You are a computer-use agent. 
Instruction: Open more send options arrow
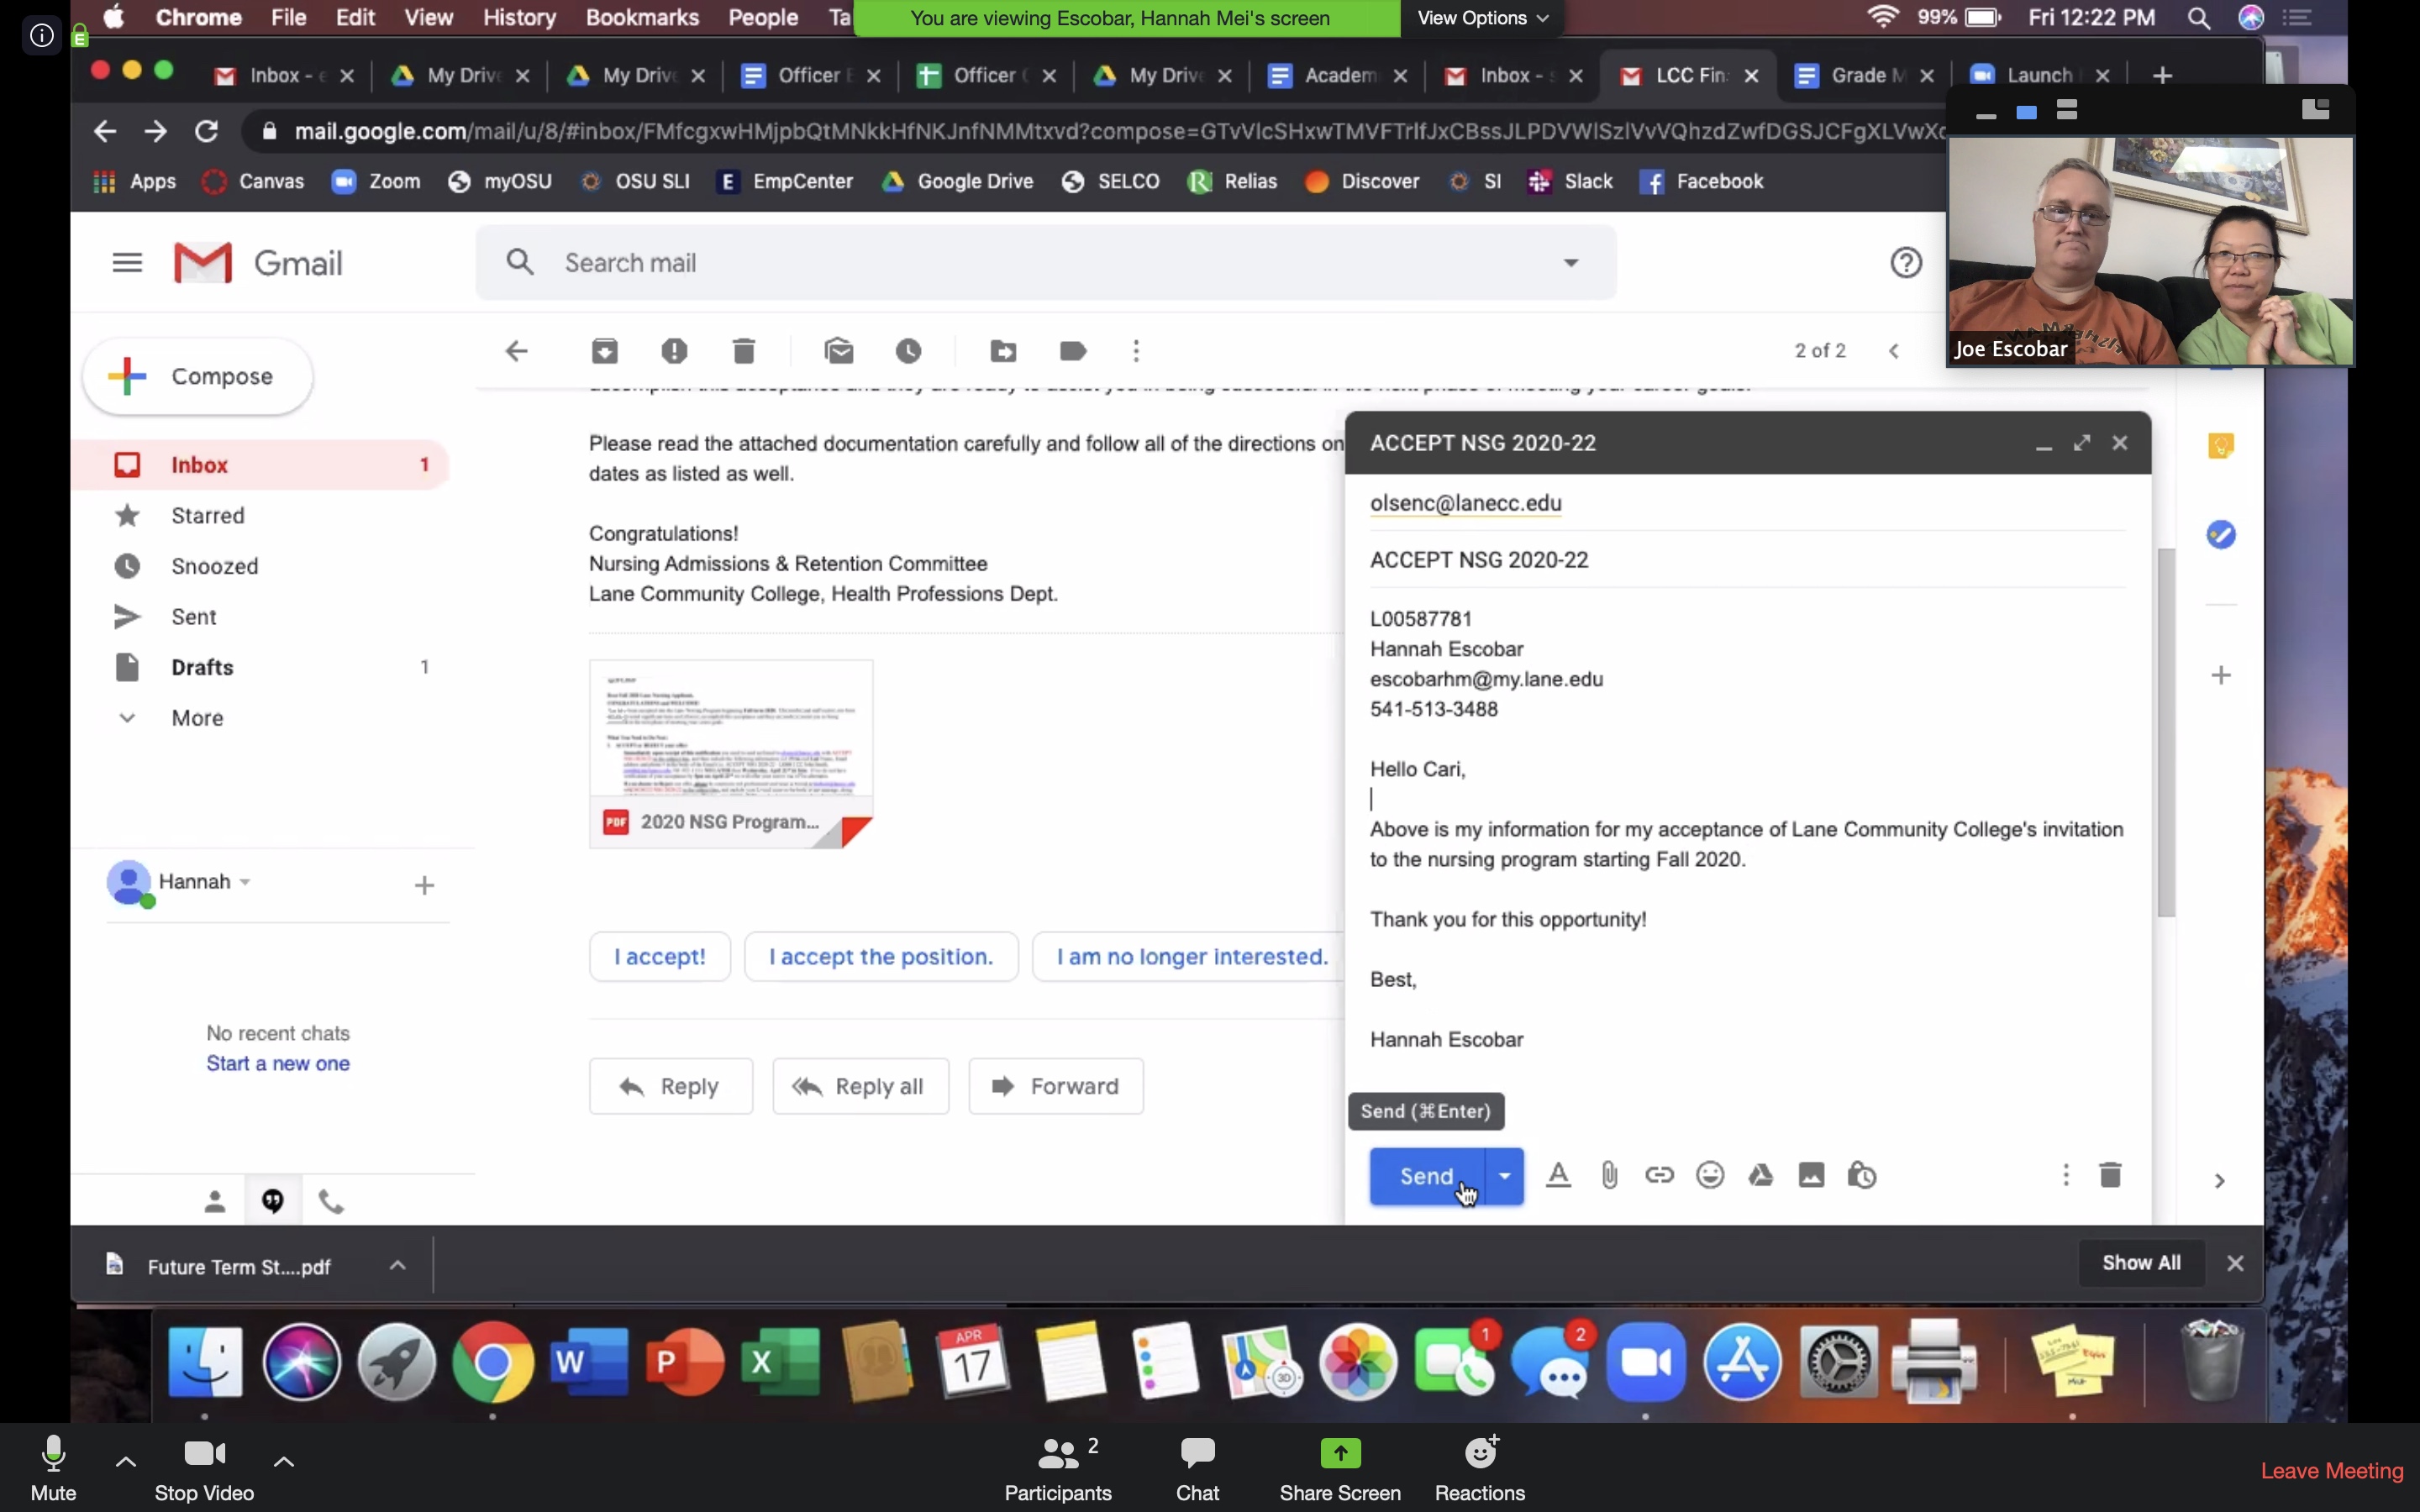(x=1505, y=1176)
